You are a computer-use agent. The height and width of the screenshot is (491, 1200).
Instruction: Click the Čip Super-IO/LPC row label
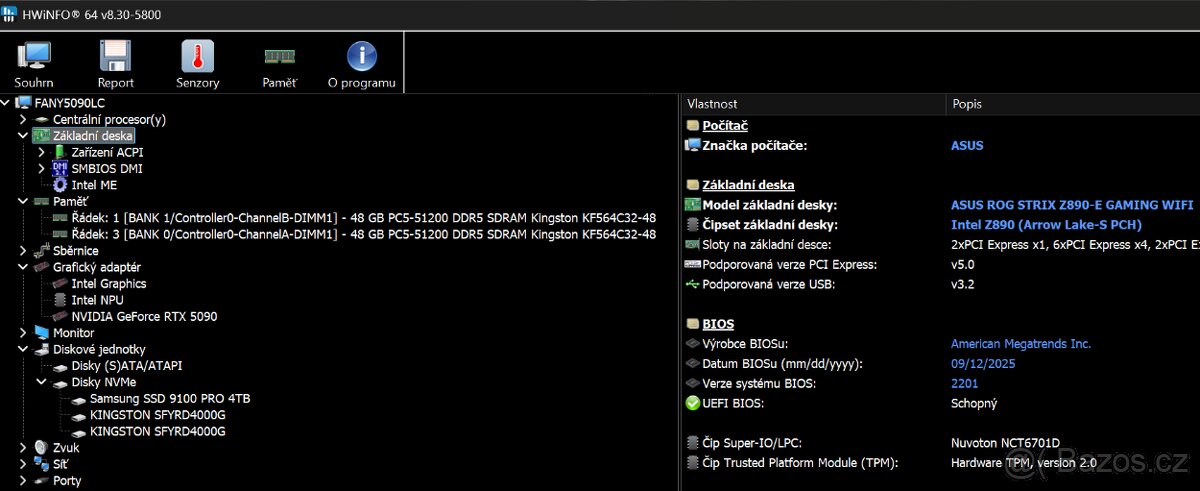tap(752, 442)
